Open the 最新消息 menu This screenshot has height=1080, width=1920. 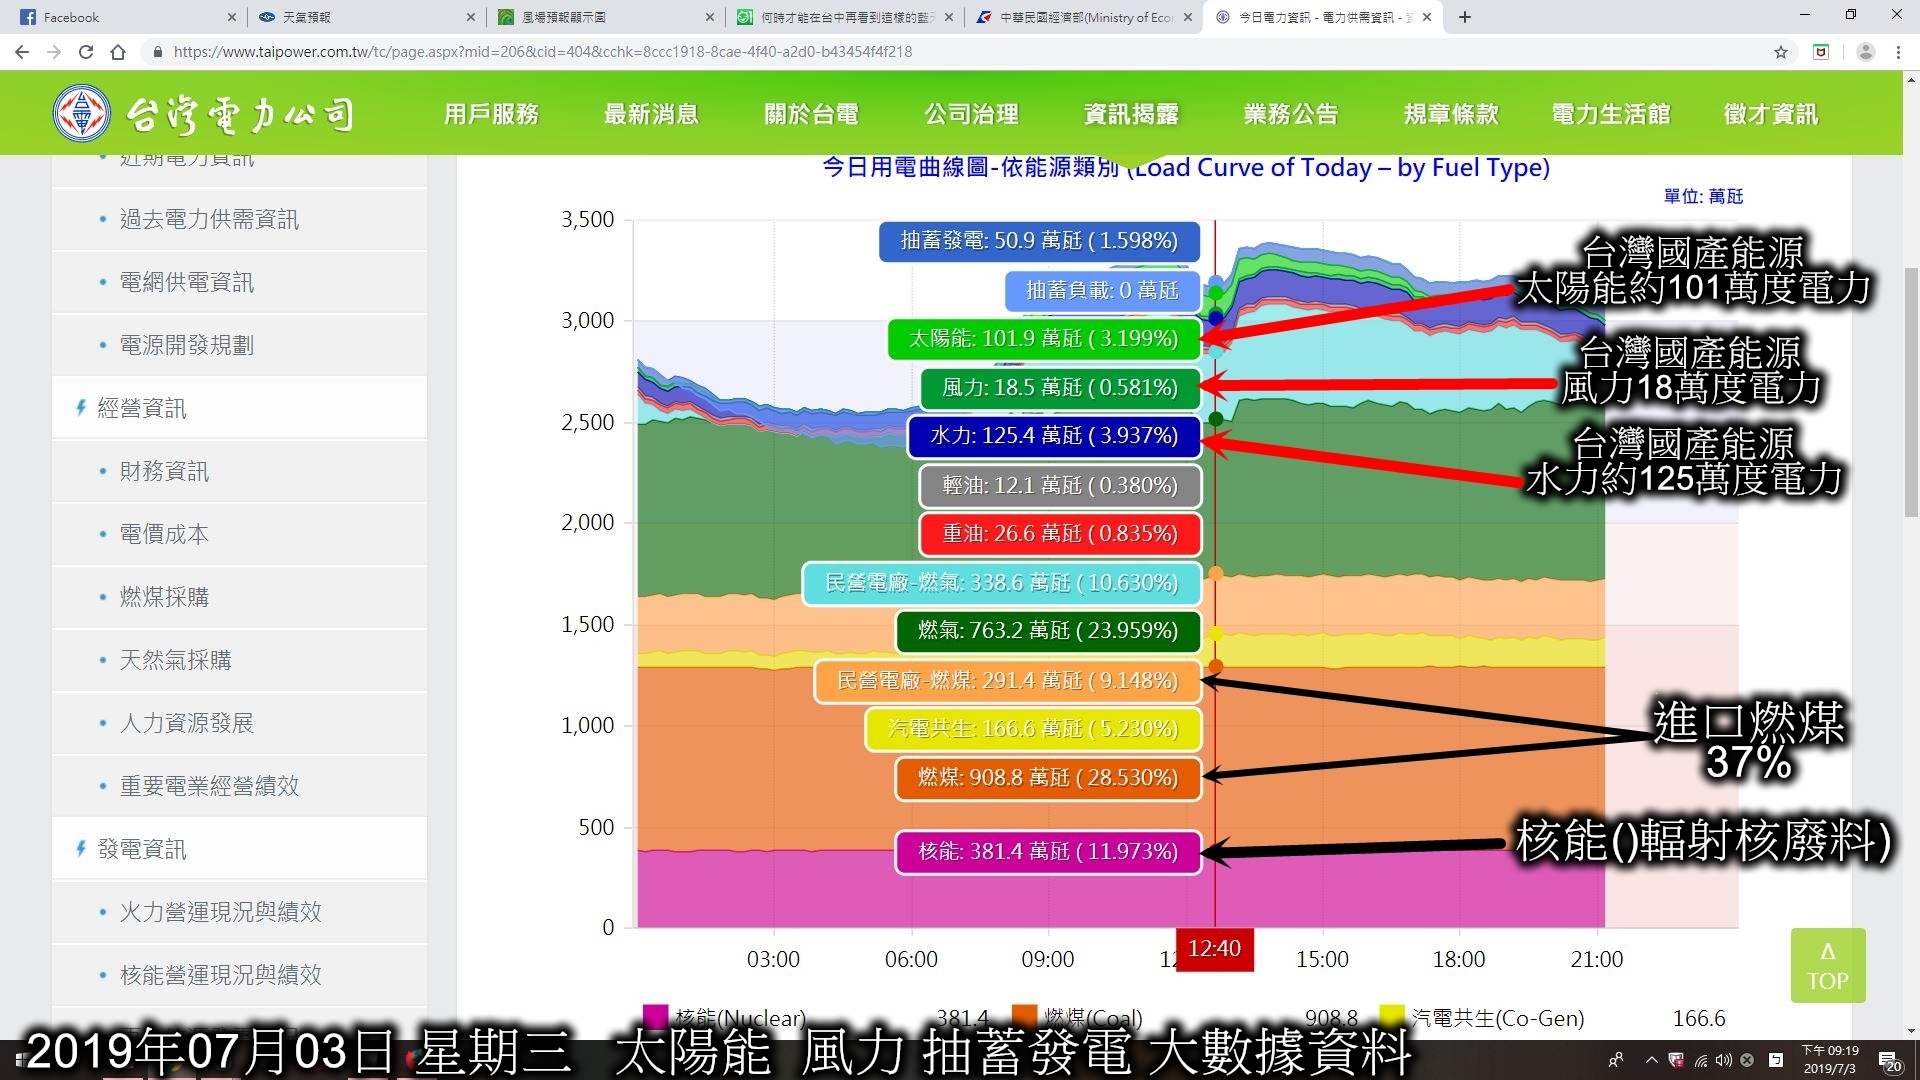point(651,114)
